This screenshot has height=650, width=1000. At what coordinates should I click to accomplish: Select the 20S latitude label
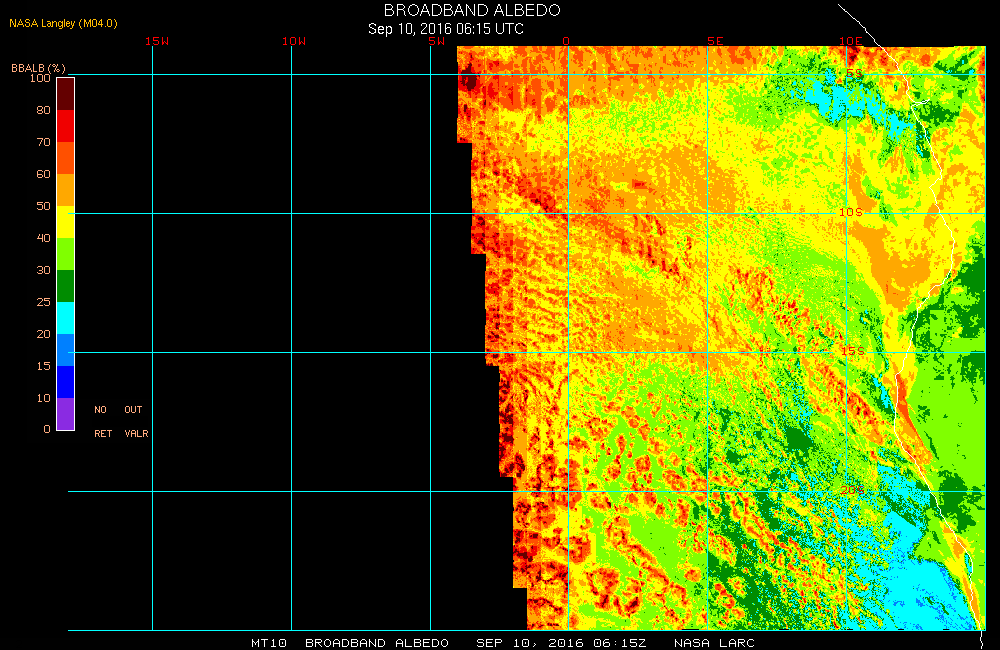[853, 490]
